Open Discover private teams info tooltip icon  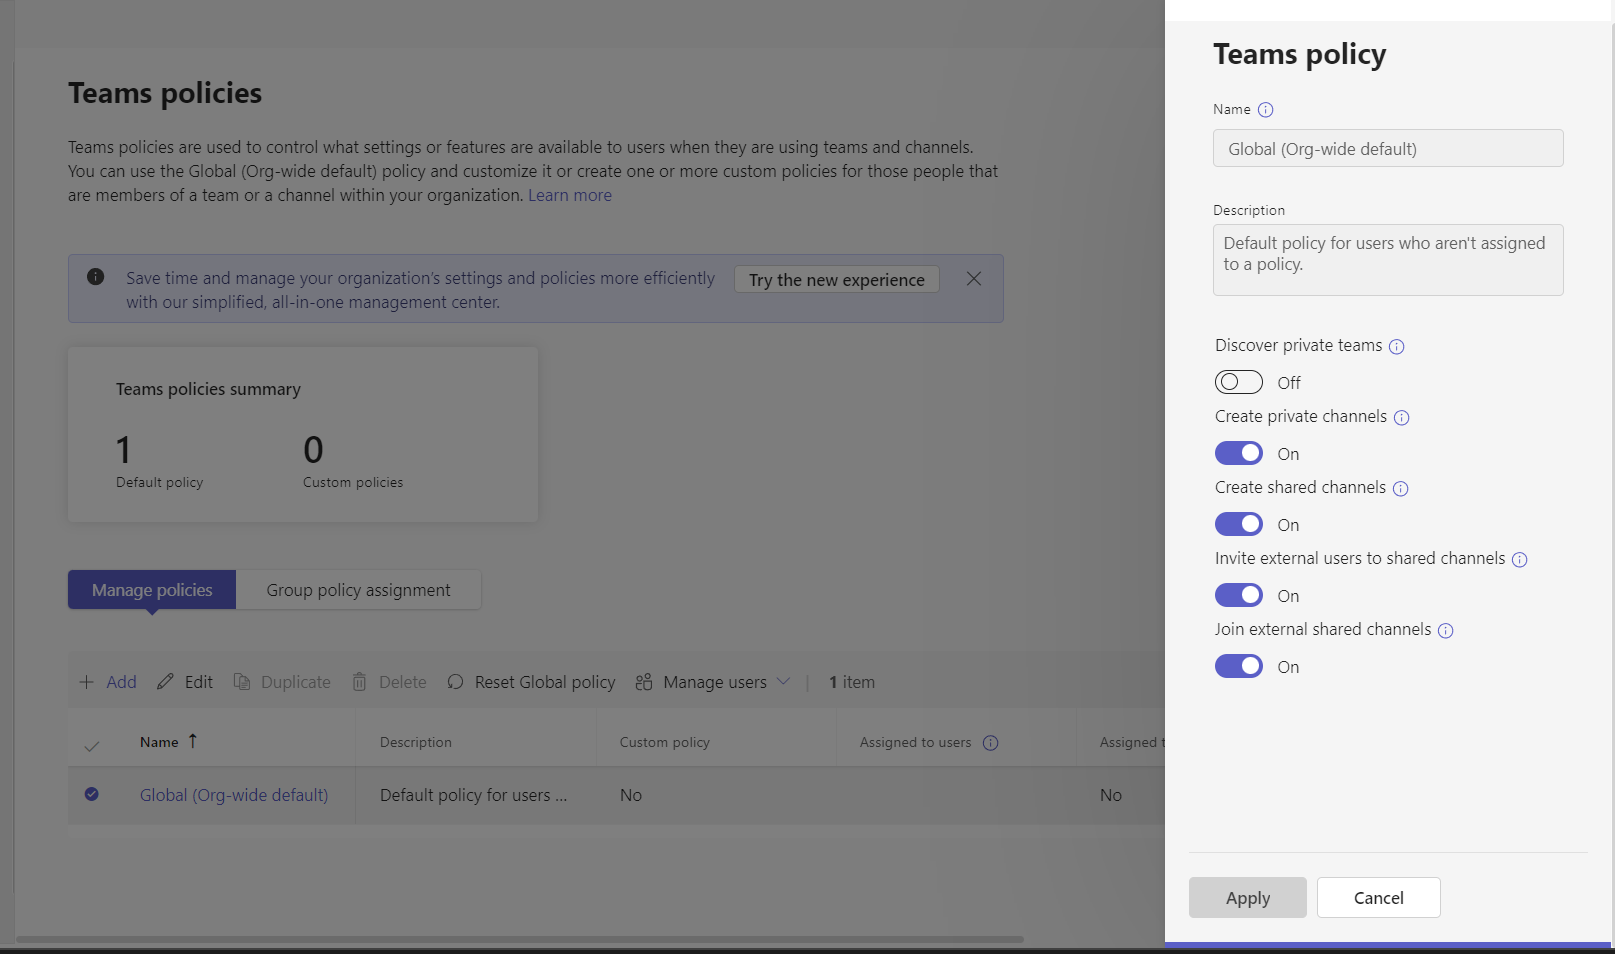tap(1397, 347)
